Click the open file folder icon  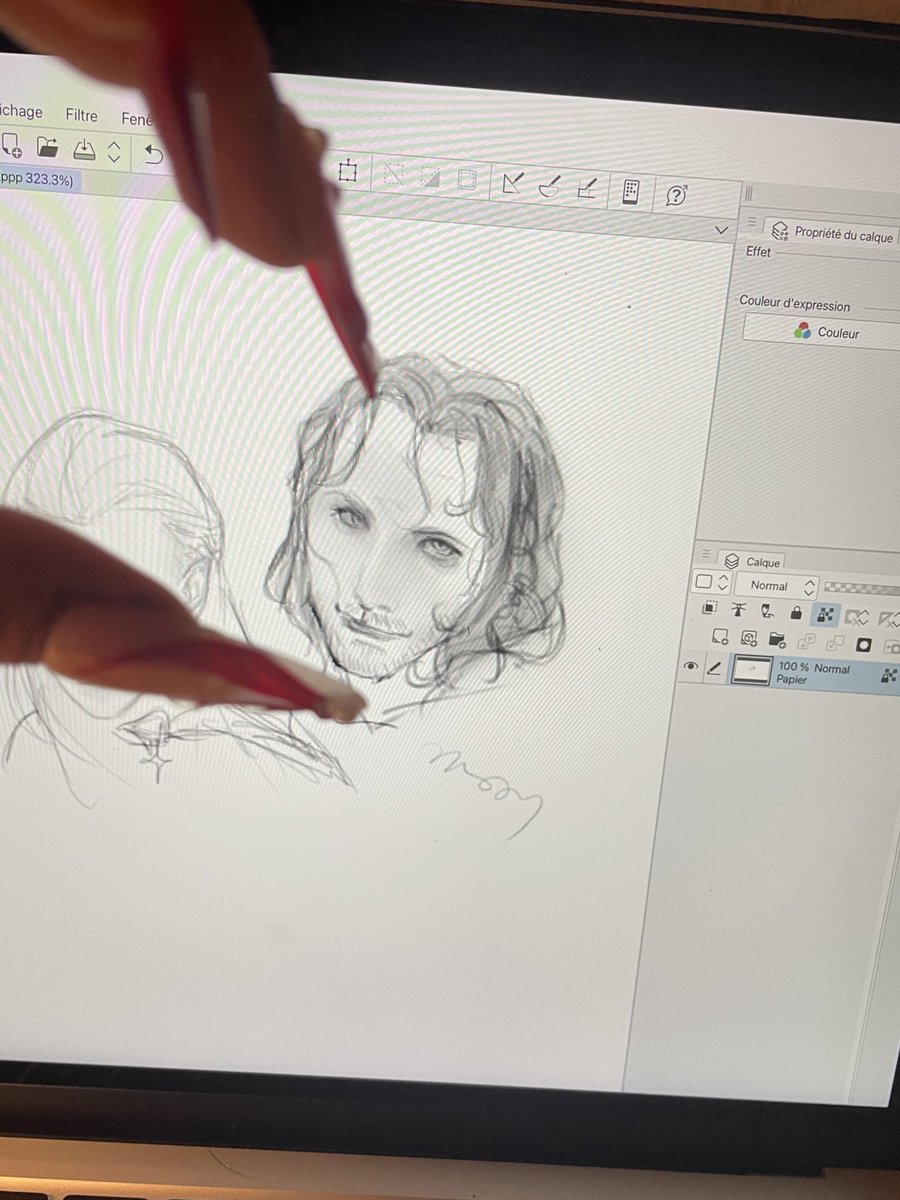click(x=47, y=146)
